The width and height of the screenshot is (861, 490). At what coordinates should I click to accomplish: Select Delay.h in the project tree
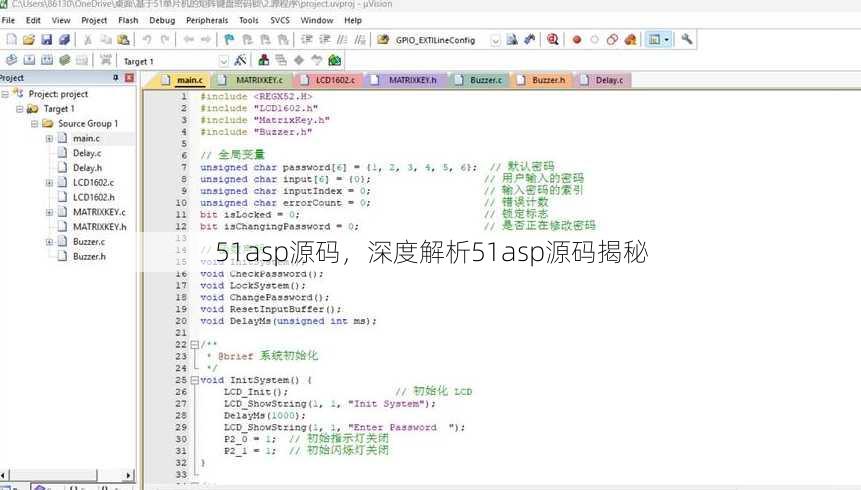(x=87, y=168)
